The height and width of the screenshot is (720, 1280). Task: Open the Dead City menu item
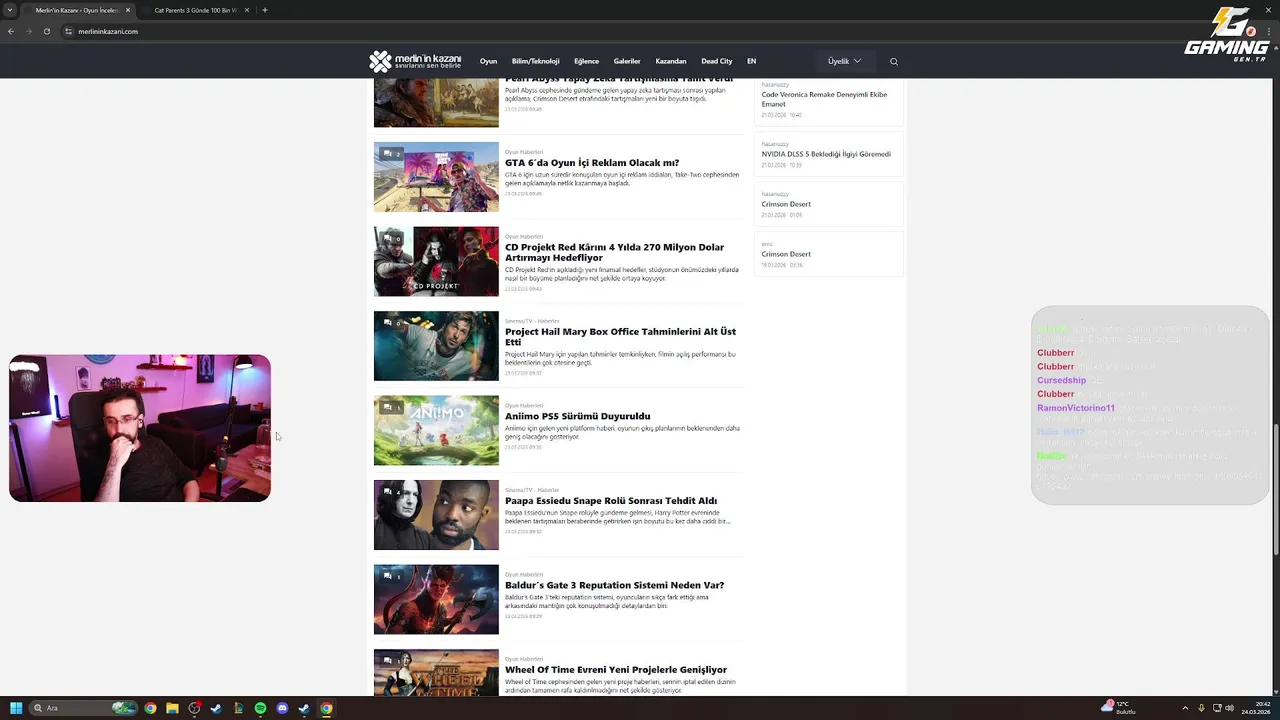coord(716,61)
